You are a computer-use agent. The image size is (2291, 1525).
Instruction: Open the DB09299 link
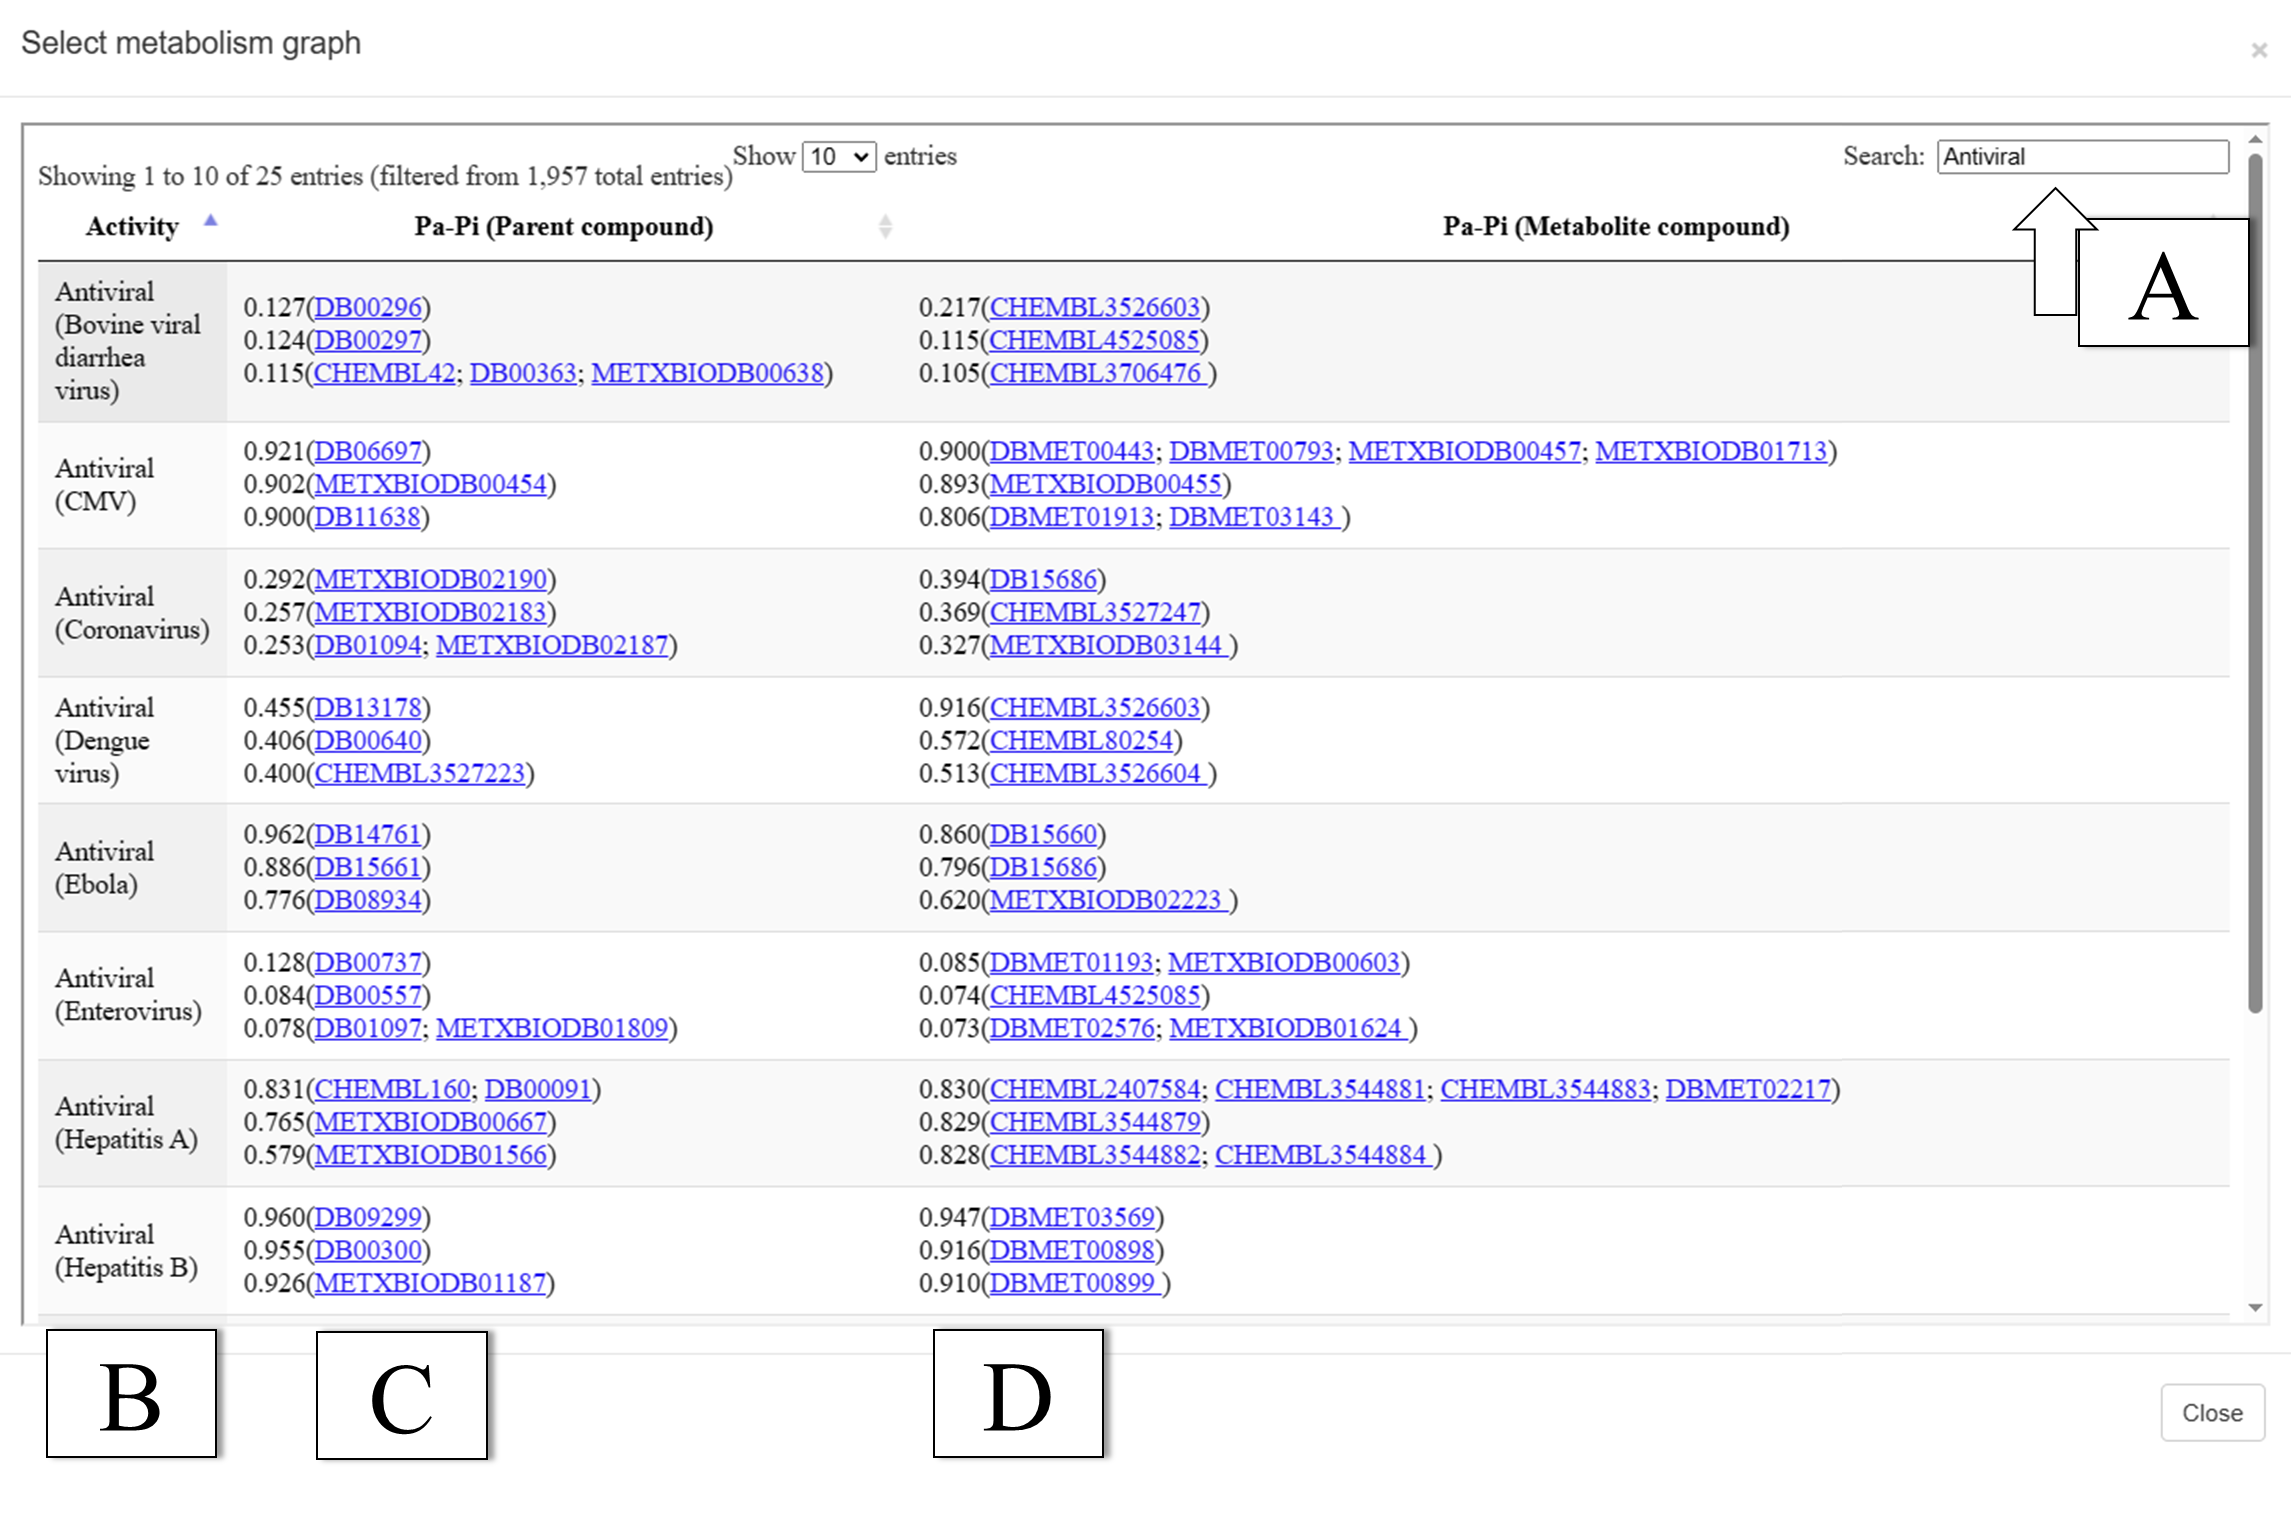pyautogui.click(x=368, y=1217)
